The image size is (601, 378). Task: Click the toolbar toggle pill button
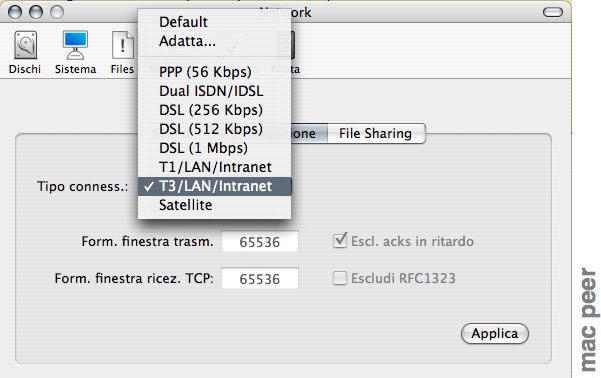coord(553,12)
